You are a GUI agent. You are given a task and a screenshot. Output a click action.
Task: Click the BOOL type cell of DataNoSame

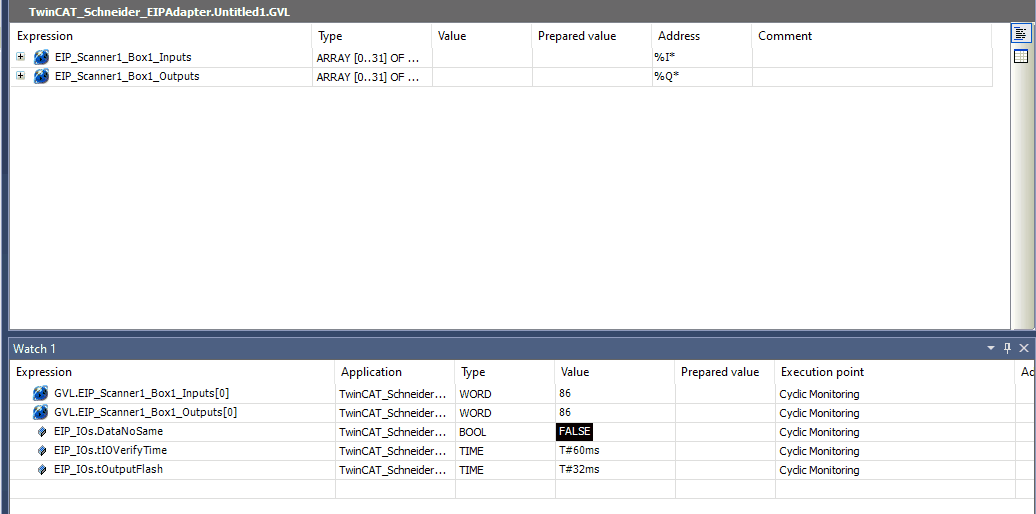[x=505, y=432]
